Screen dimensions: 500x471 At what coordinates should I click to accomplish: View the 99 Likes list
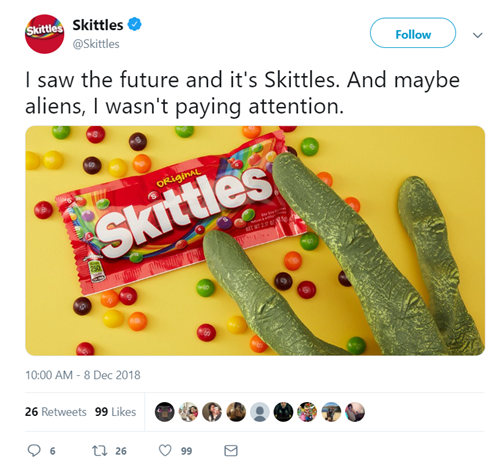(115, 412)
